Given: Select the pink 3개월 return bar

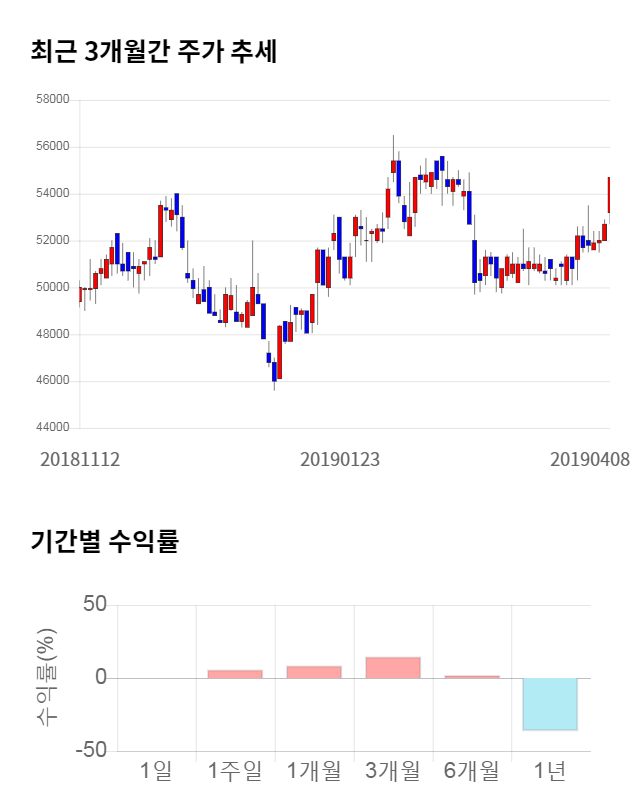Looking at the screenshot, I should 392,668.
